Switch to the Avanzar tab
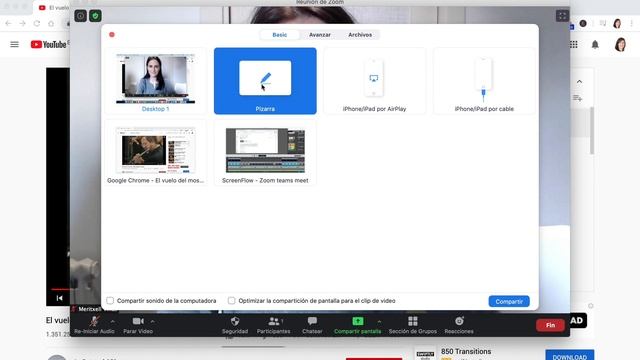640x360 pixels. [x=320, y=35]
